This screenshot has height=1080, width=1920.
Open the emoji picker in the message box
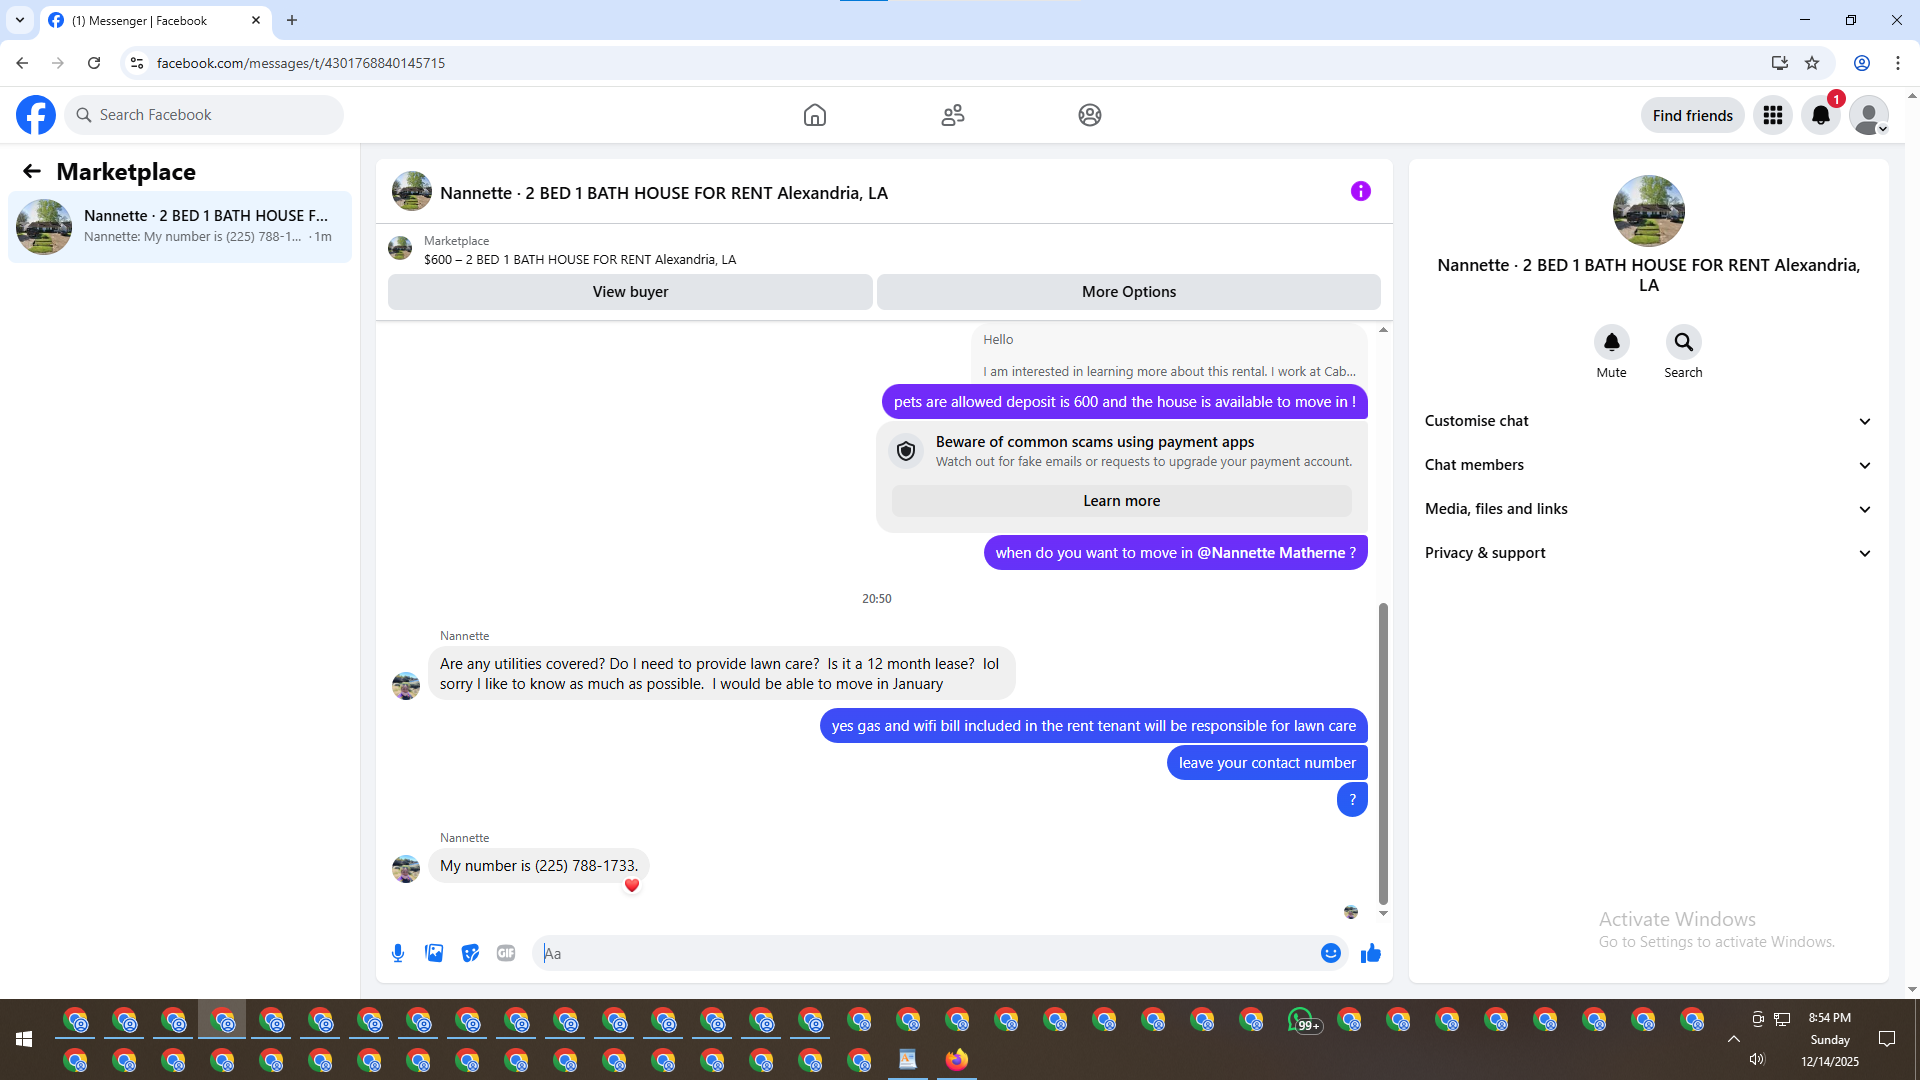point(1330,953)
